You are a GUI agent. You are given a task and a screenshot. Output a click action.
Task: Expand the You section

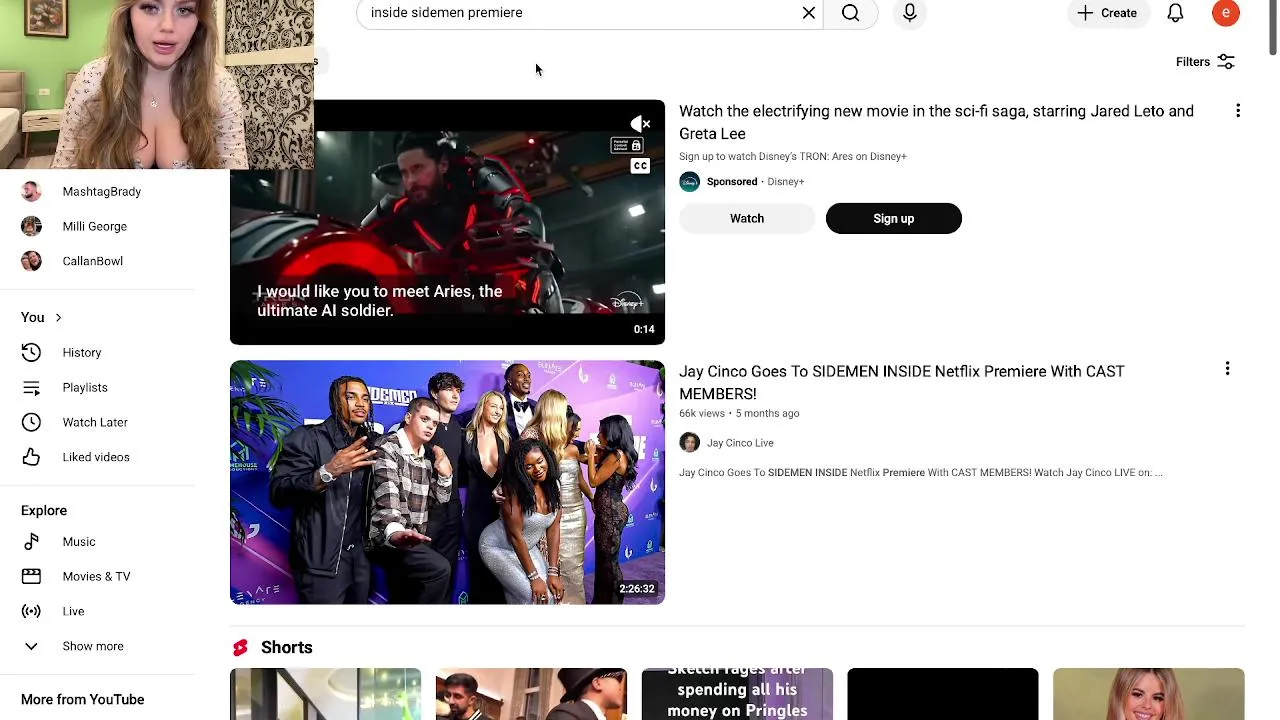(41, 317)
